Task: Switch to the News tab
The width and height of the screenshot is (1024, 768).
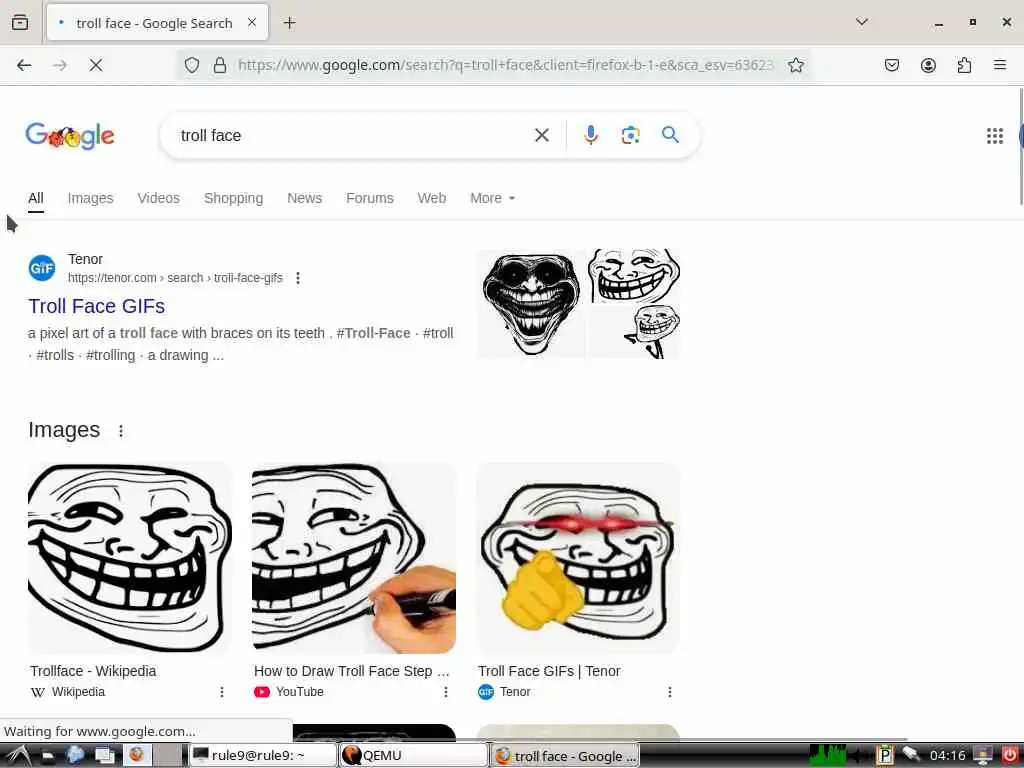Action: (x=304, y=198)
